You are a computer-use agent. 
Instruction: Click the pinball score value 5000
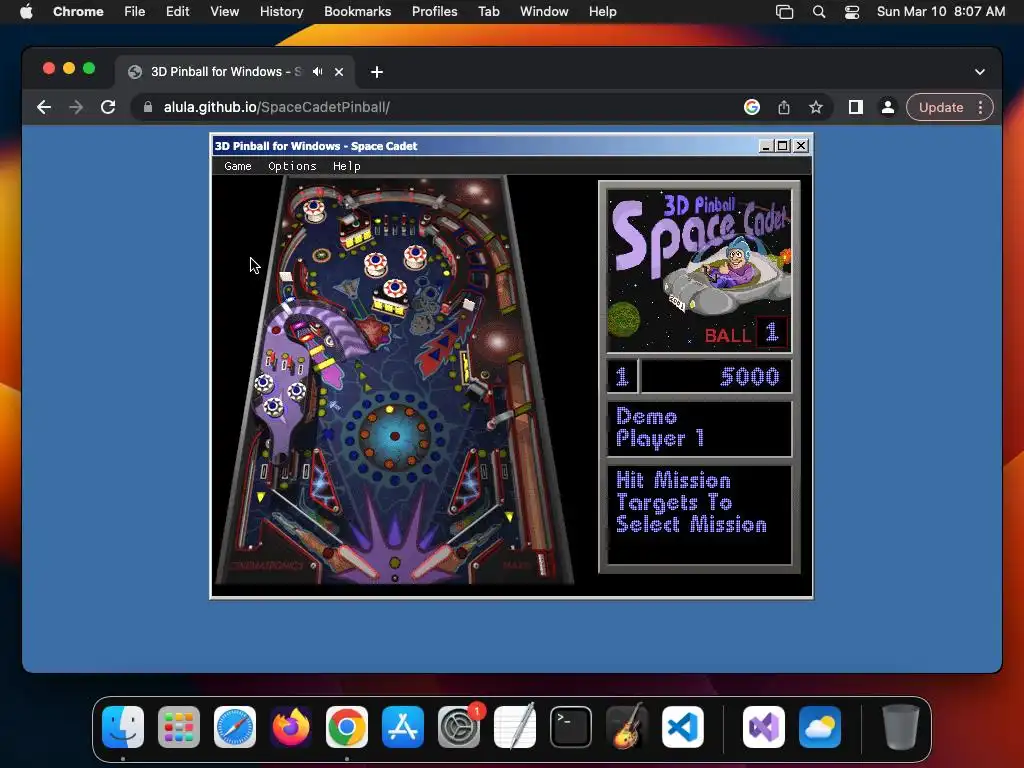click(750, 376)
